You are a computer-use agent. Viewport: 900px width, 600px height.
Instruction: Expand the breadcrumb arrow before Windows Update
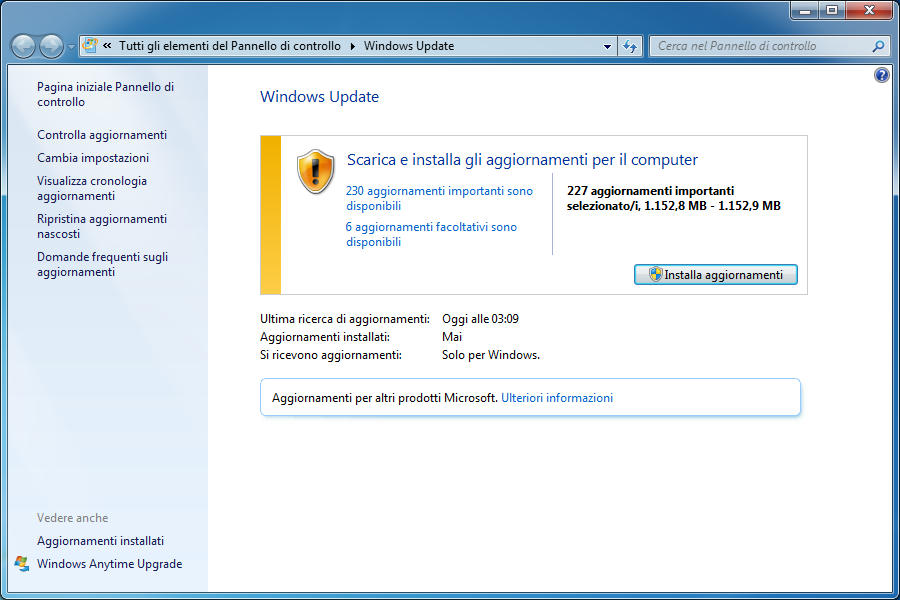352,46
